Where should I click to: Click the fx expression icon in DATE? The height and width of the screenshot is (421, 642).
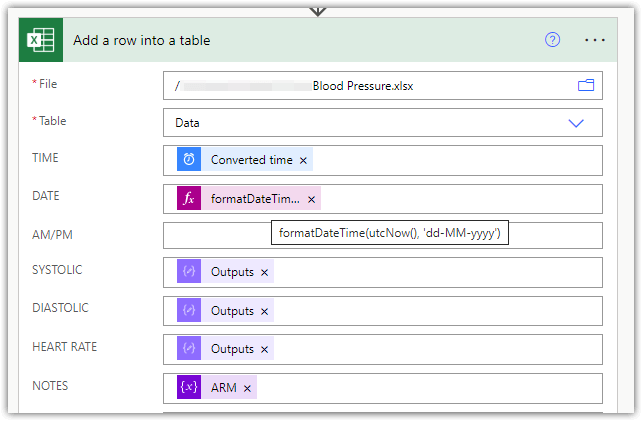pos(189,199)
